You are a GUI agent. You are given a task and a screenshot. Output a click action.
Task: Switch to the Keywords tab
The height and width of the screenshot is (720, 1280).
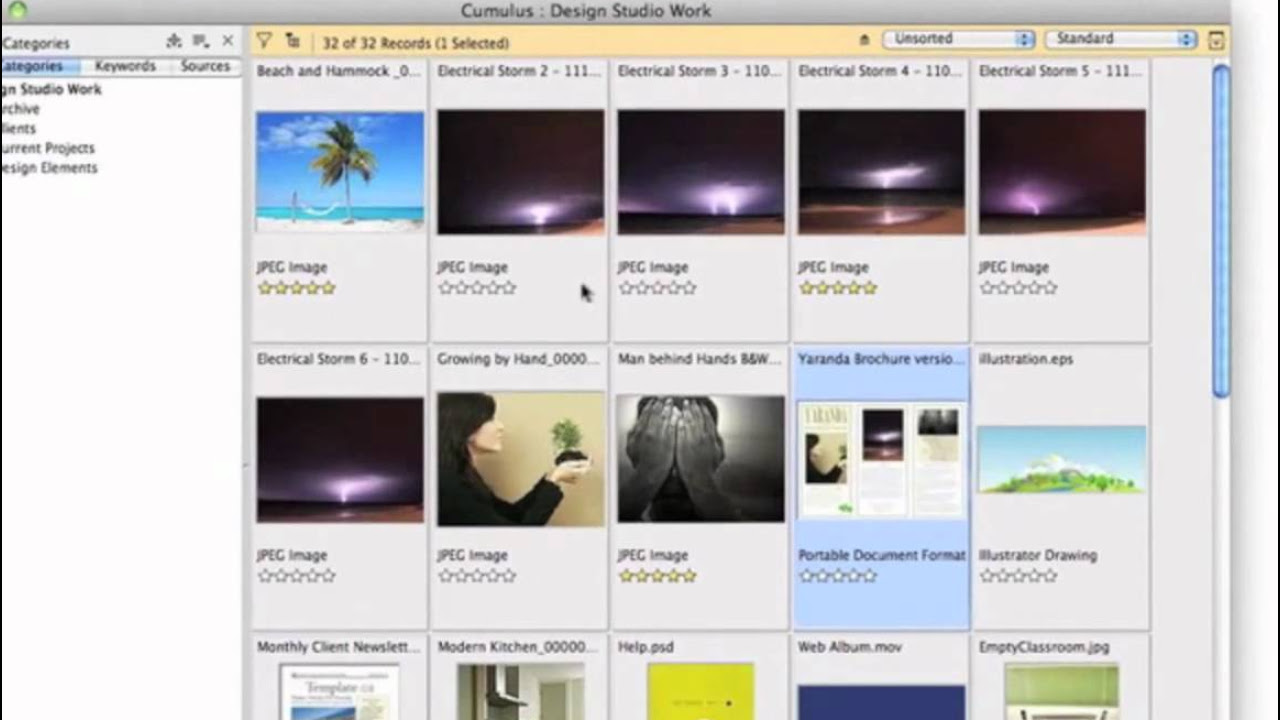tap(125, 66)
